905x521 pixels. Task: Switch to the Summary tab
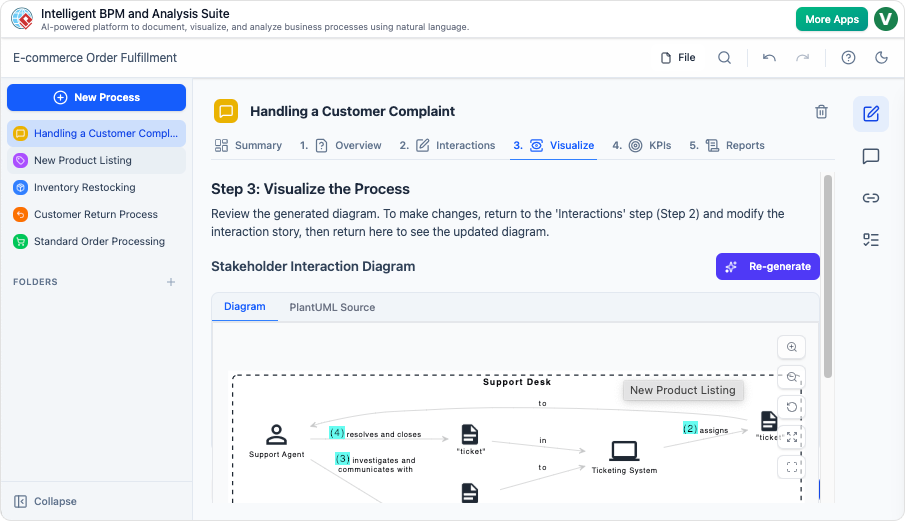tap(248, 145)
